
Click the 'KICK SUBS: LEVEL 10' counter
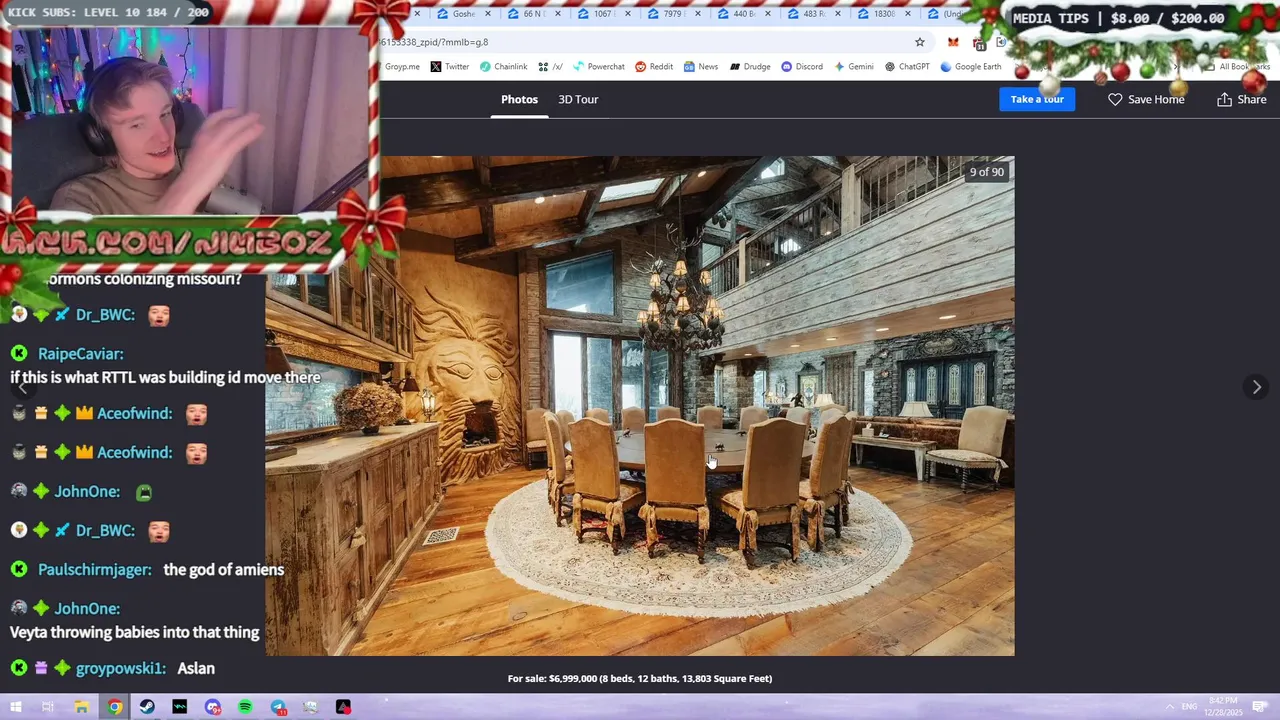click(x=109, y=12)
